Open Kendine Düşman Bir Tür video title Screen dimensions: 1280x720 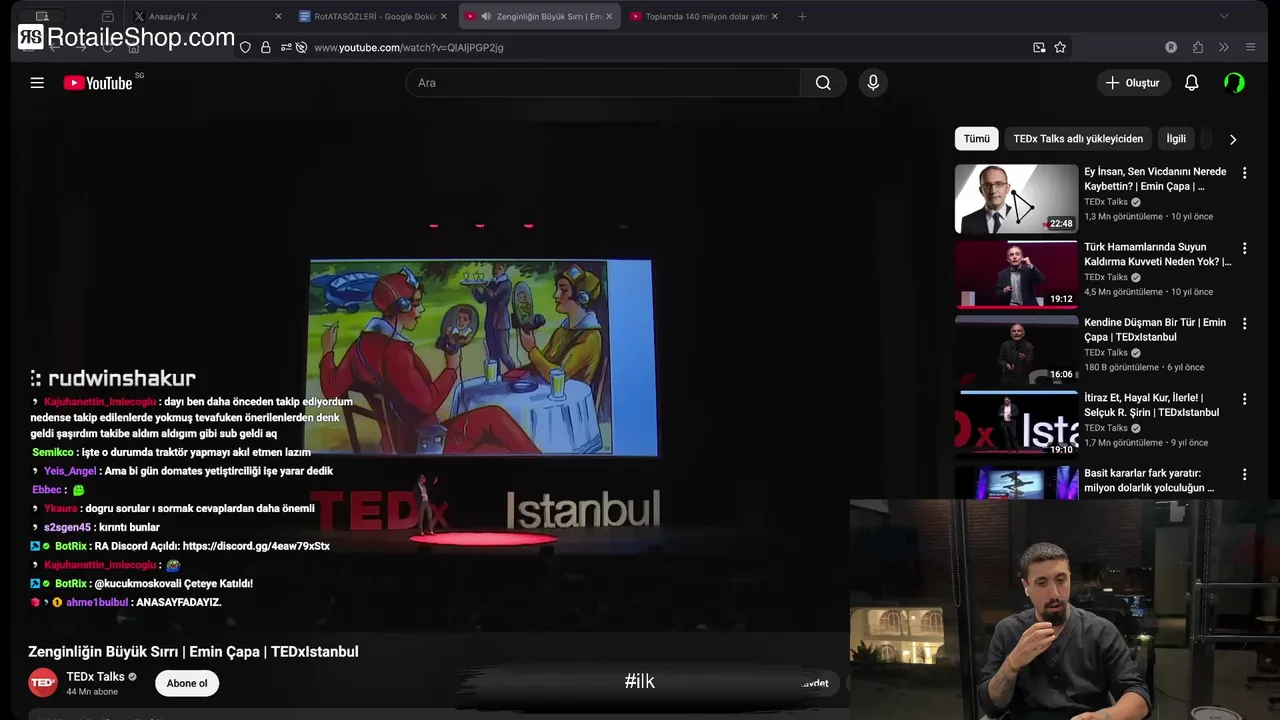point(1155,330)
